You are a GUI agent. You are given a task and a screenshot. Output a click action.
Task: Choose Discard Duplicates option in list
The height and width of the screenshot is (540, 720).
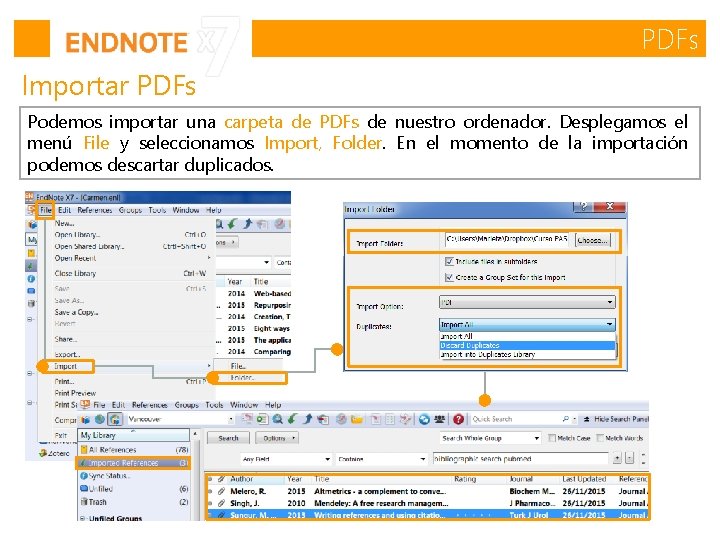(527, 345)
